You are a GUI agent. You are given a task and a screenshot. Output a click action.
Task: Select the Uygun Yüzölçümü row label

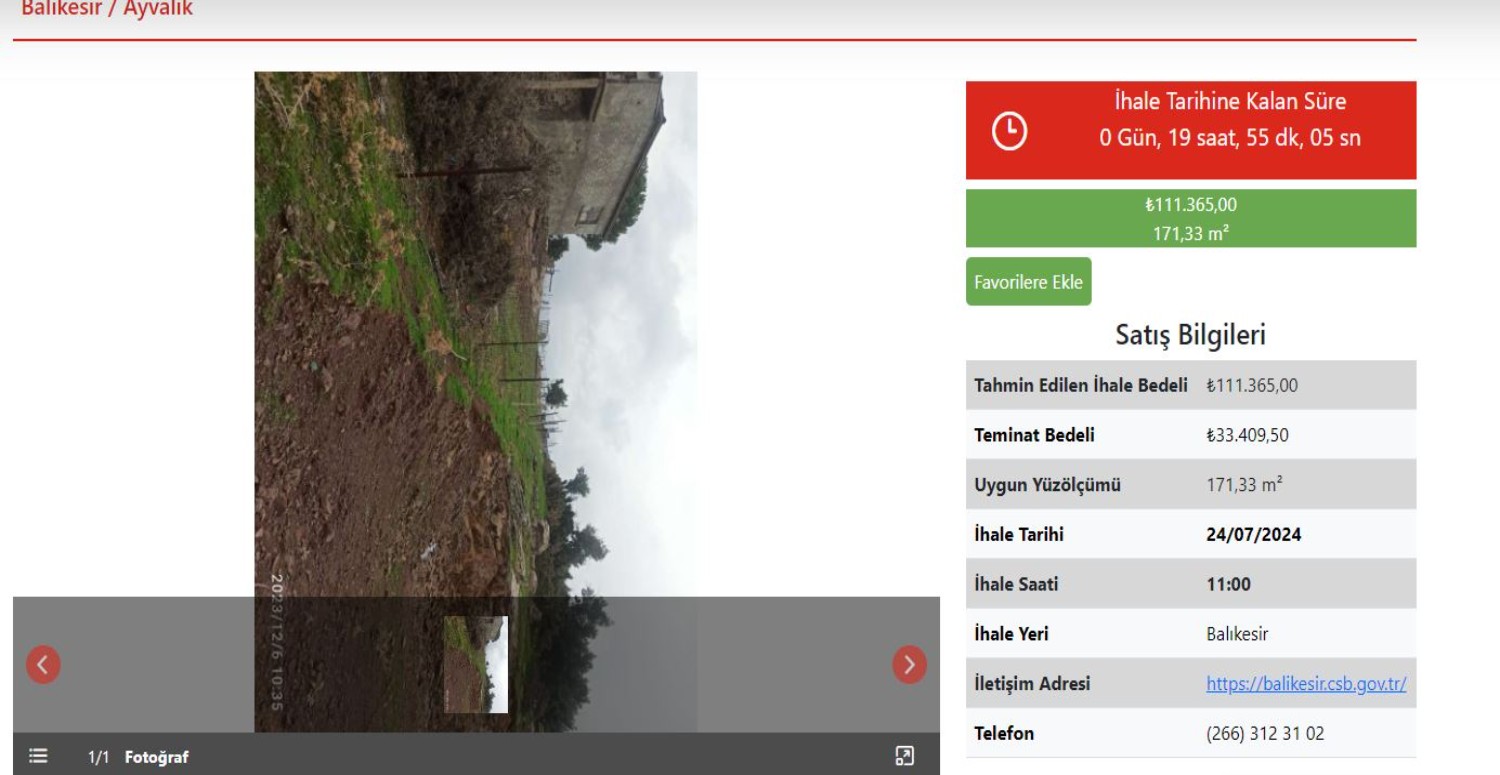coord(1047,485)
